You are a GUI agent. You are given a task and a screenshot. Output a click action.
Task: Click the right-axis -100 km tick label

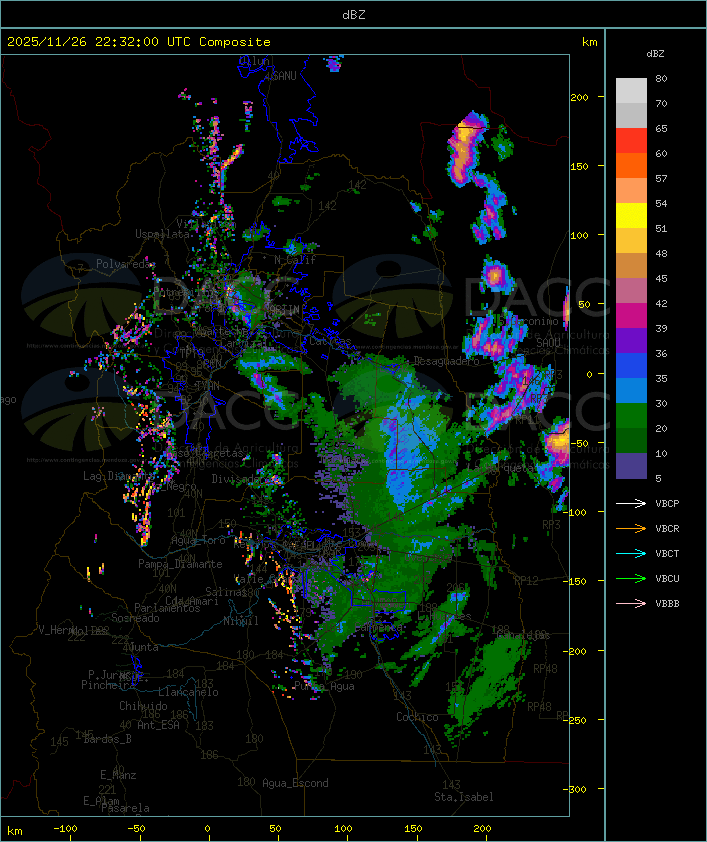click(x=577, y=512)
